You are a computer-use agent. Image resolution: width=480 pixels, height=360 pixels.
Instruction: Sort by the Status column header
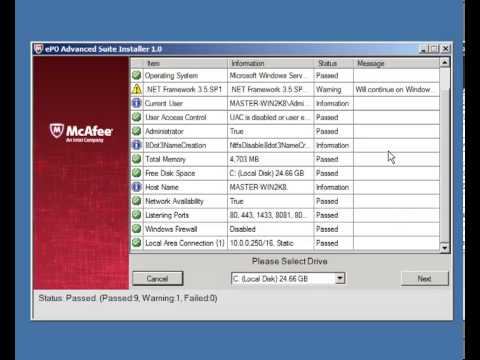pyautogui.click(x=333, y=63)
